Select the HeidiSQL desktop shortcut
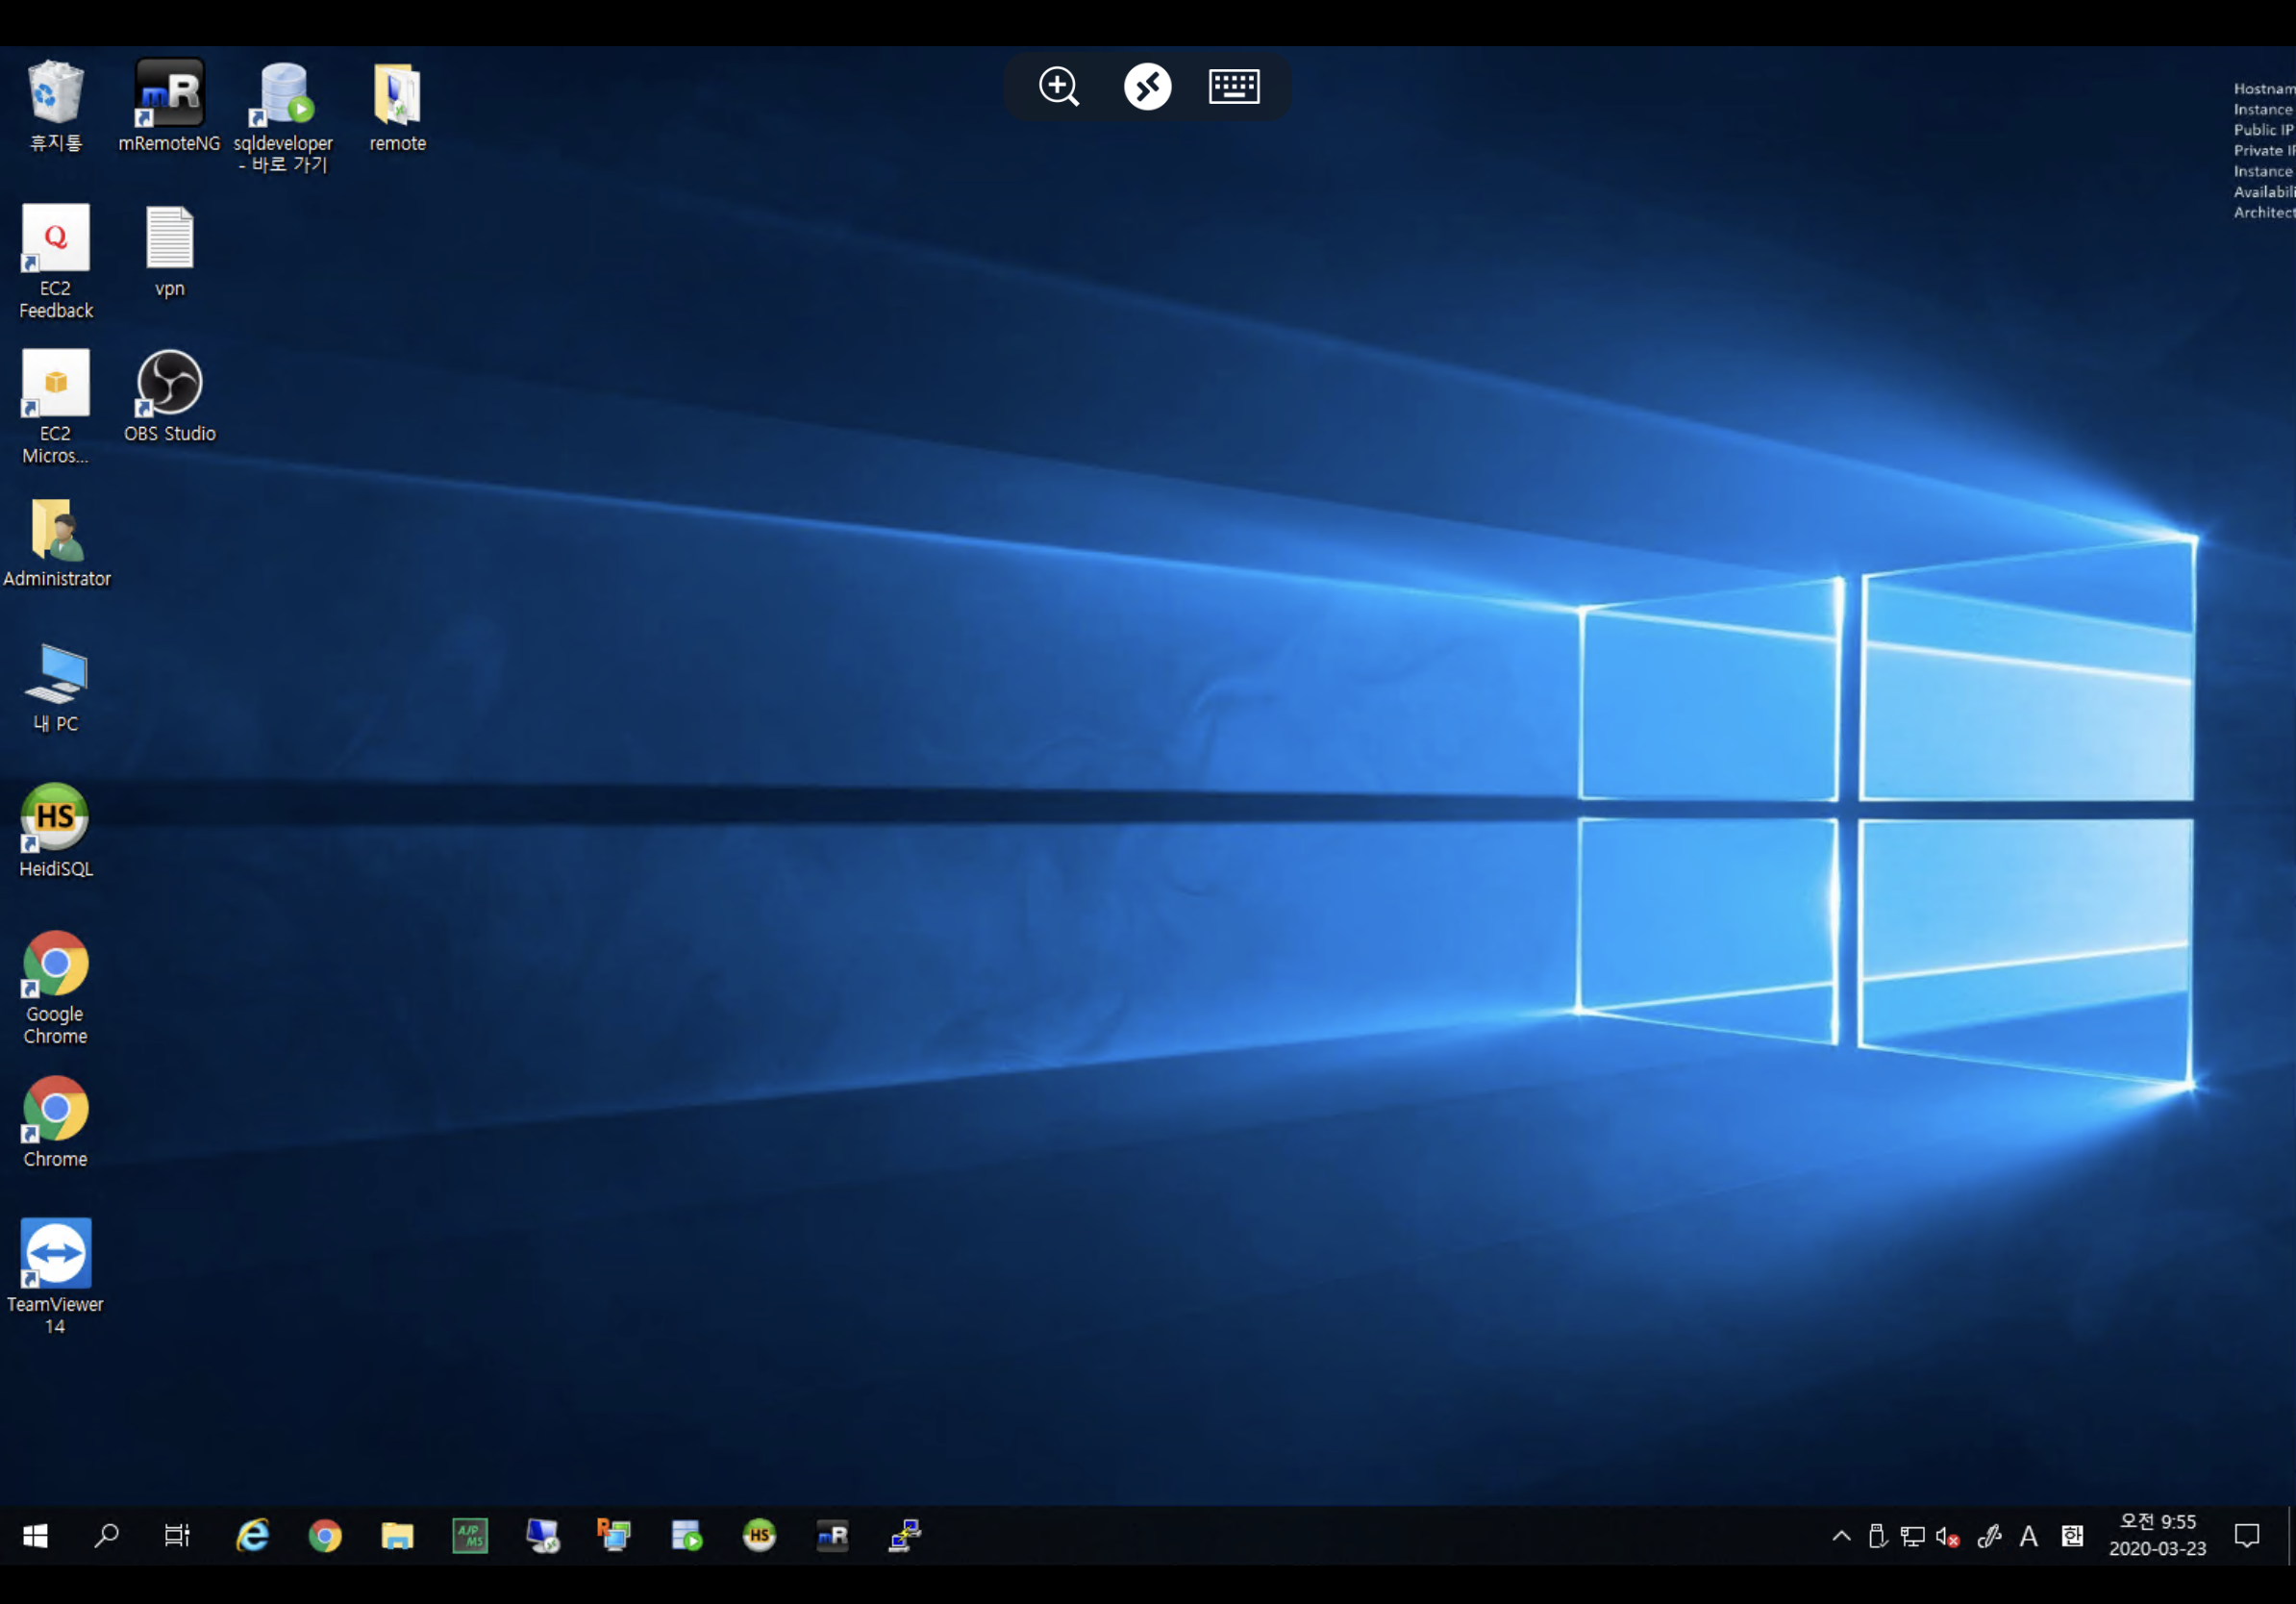Image resolution: width=2296 pixels, height=1604 pixels. click(x=55, y=818)
